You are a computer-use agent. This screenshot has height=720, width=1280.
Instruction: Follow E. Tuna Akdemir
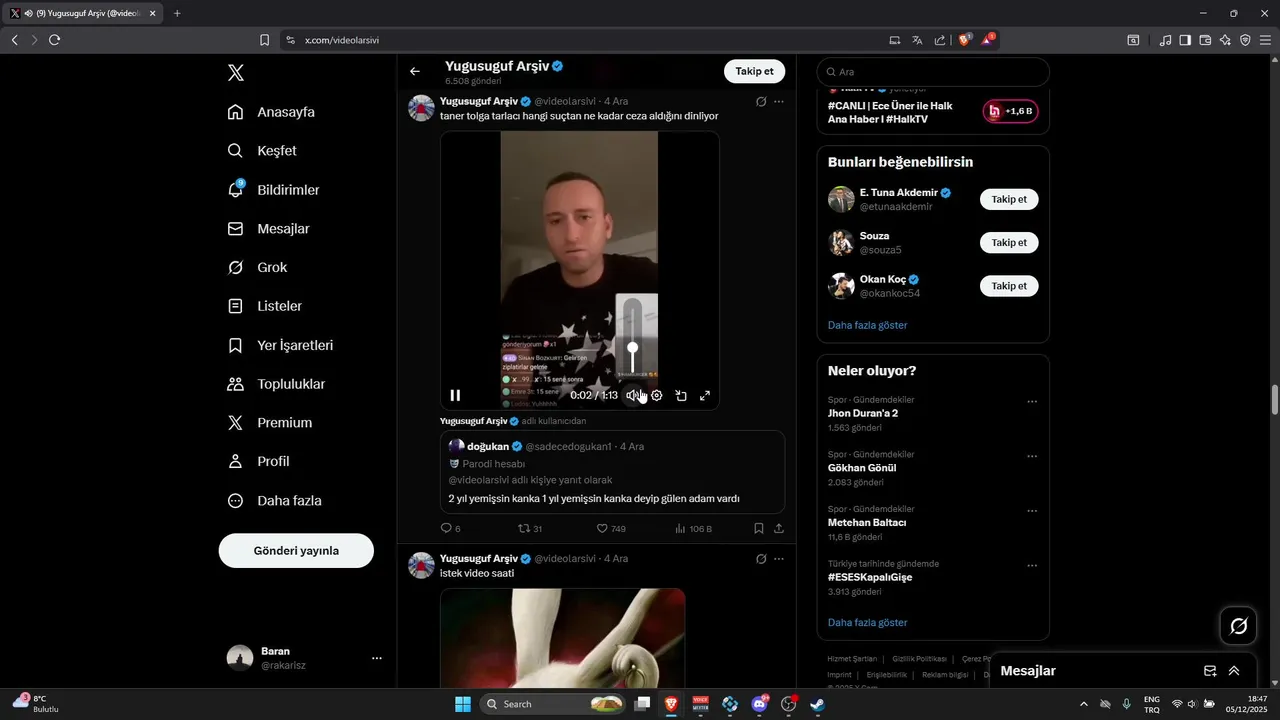click(x=1009, y=199)
